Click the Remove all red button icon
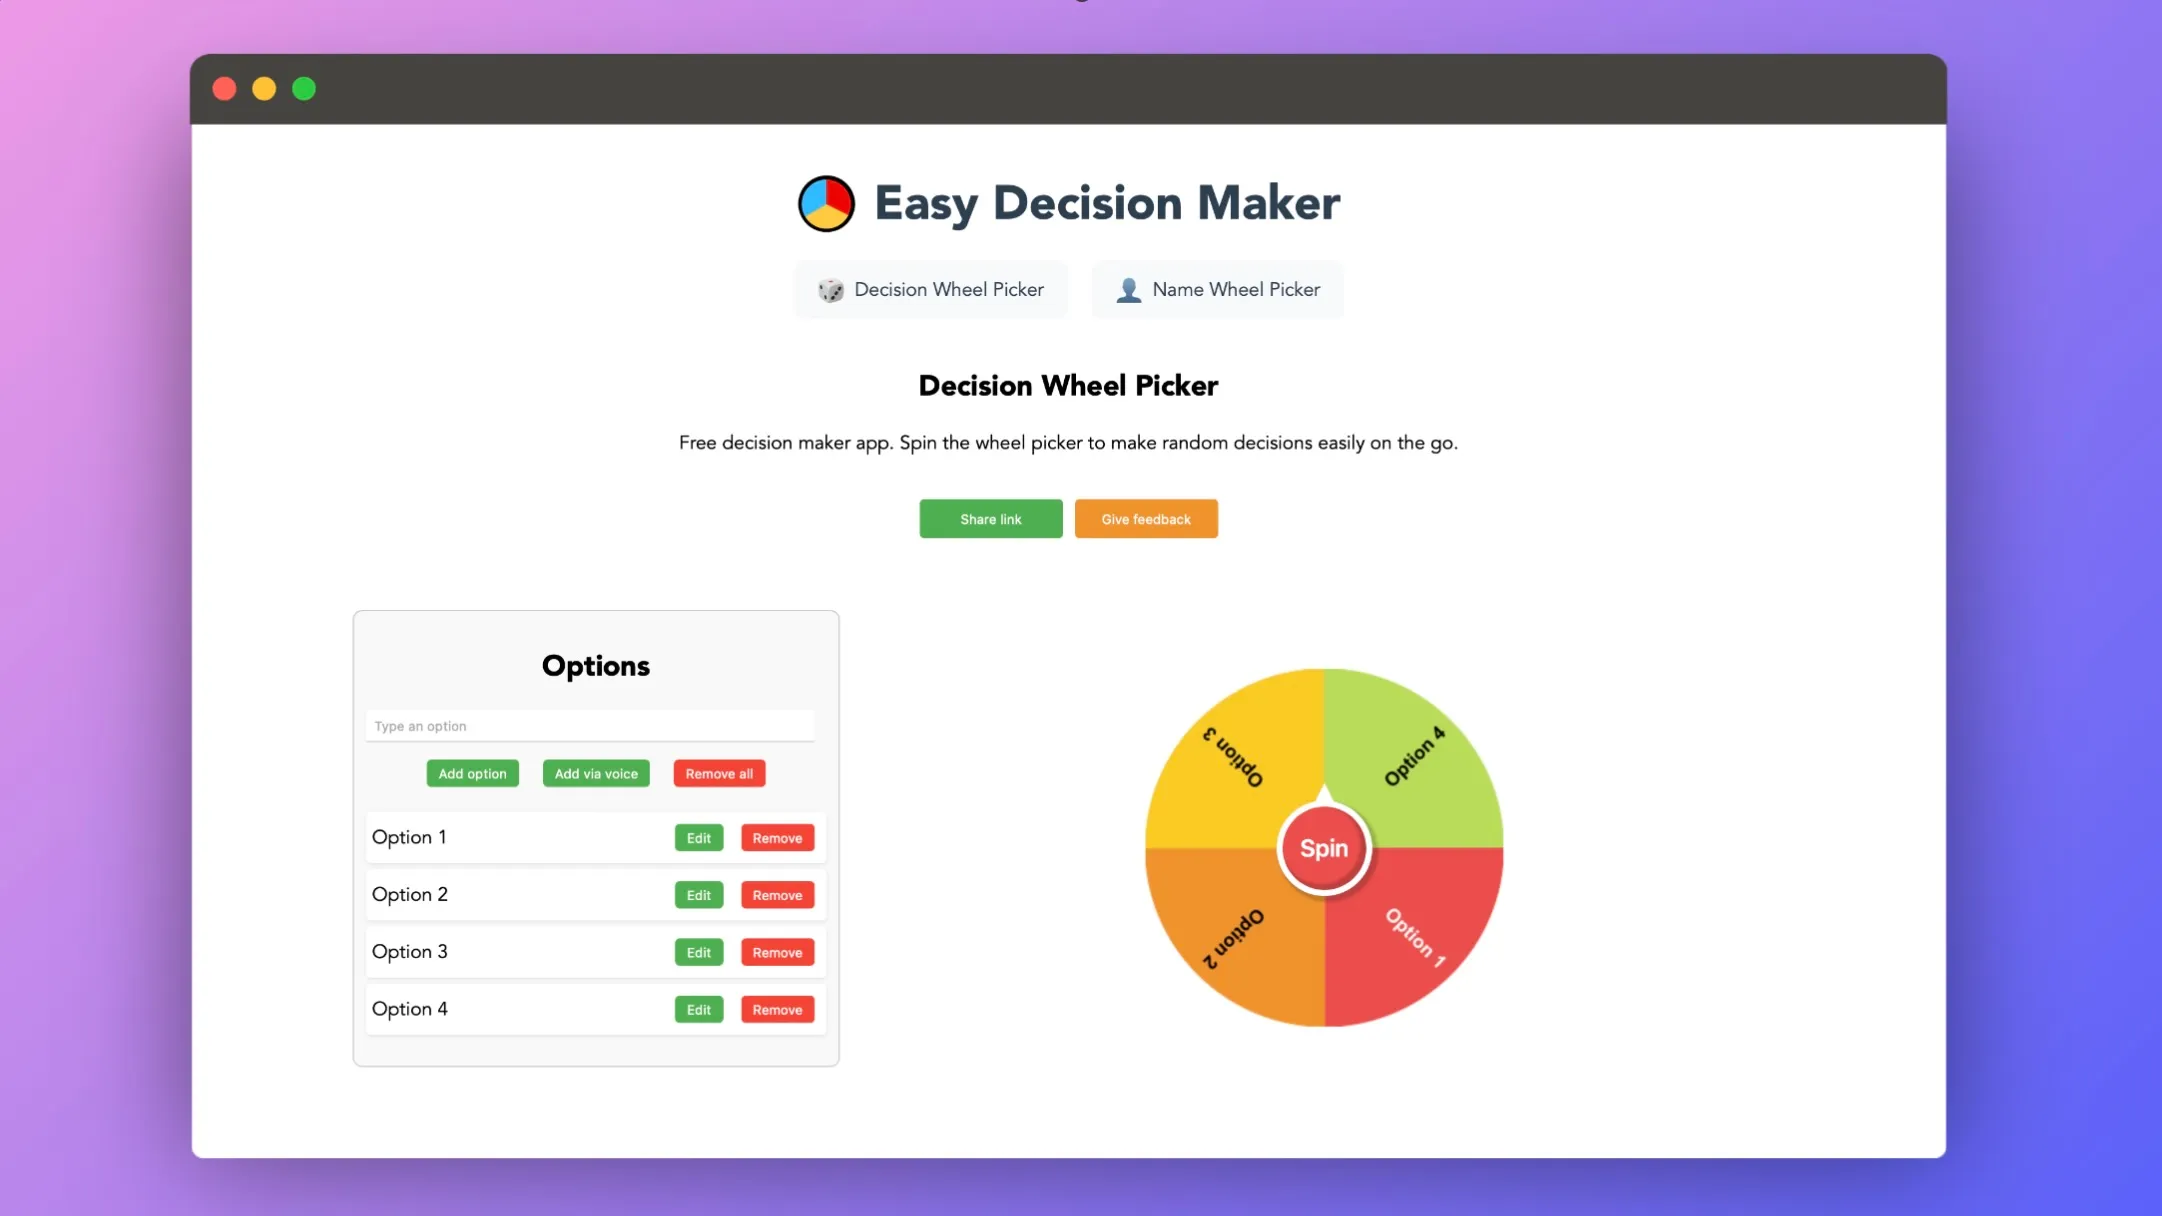Viewport: 2162px width, 1216px height. coord(719,772)
